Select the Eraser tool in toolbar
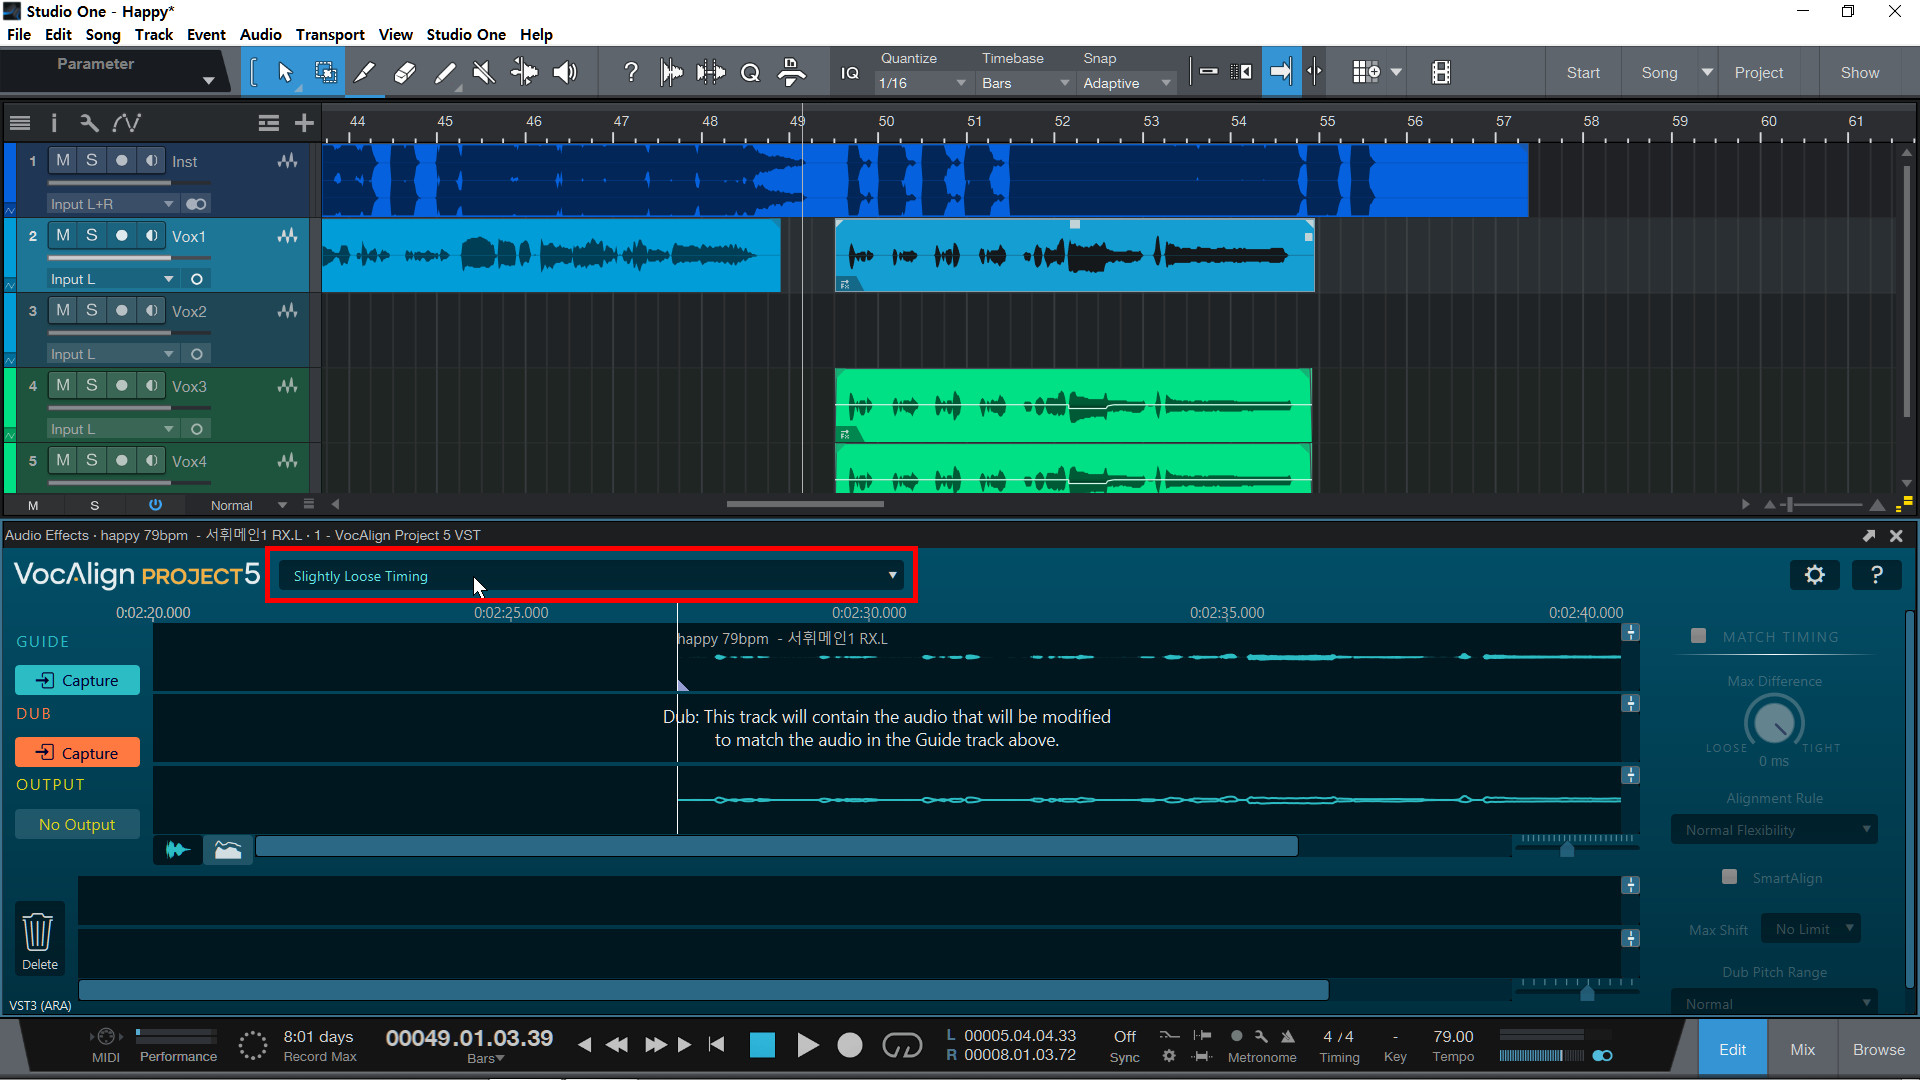 click(405, 72)
